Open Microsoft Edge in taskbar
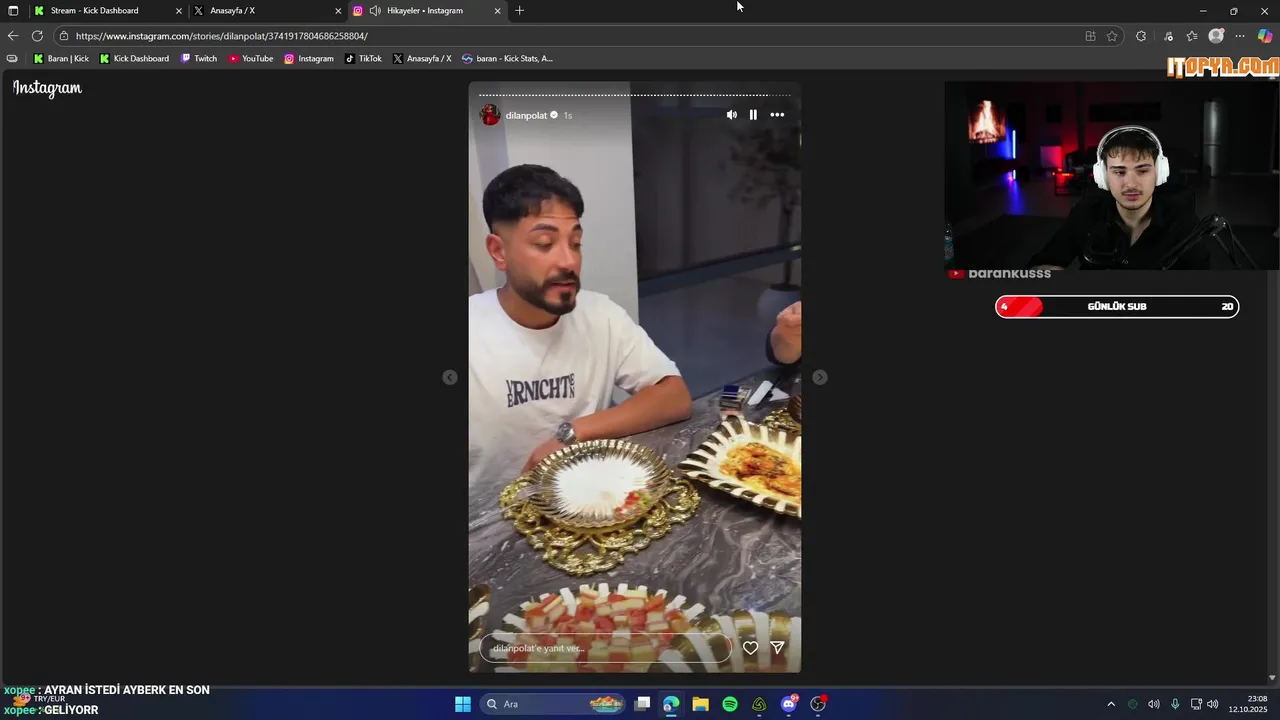Screen dimensions: 1280x720 pos(671,704)
